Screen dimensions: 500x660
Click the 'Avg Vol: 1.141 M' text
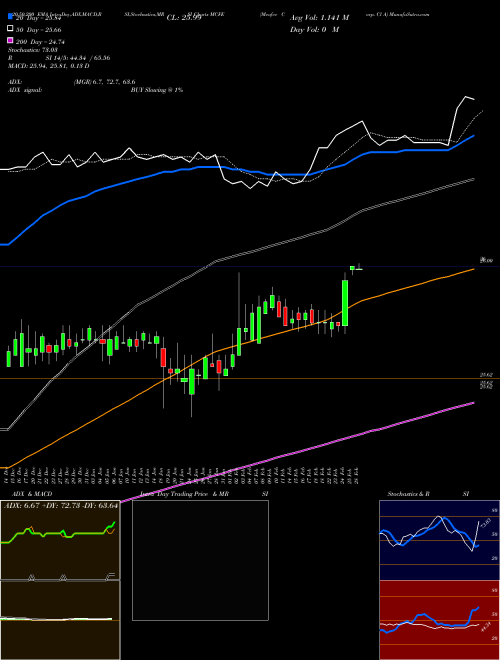pos(319,18)
